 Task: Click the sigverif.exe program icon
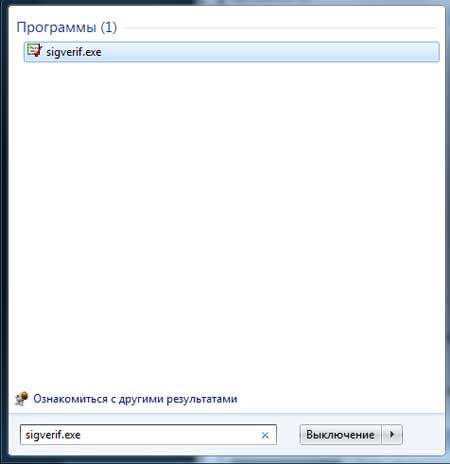pos(34,51)
